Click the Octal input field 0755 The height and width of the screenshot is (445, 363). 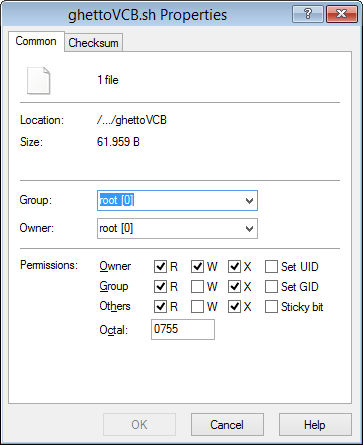point(183,329)
